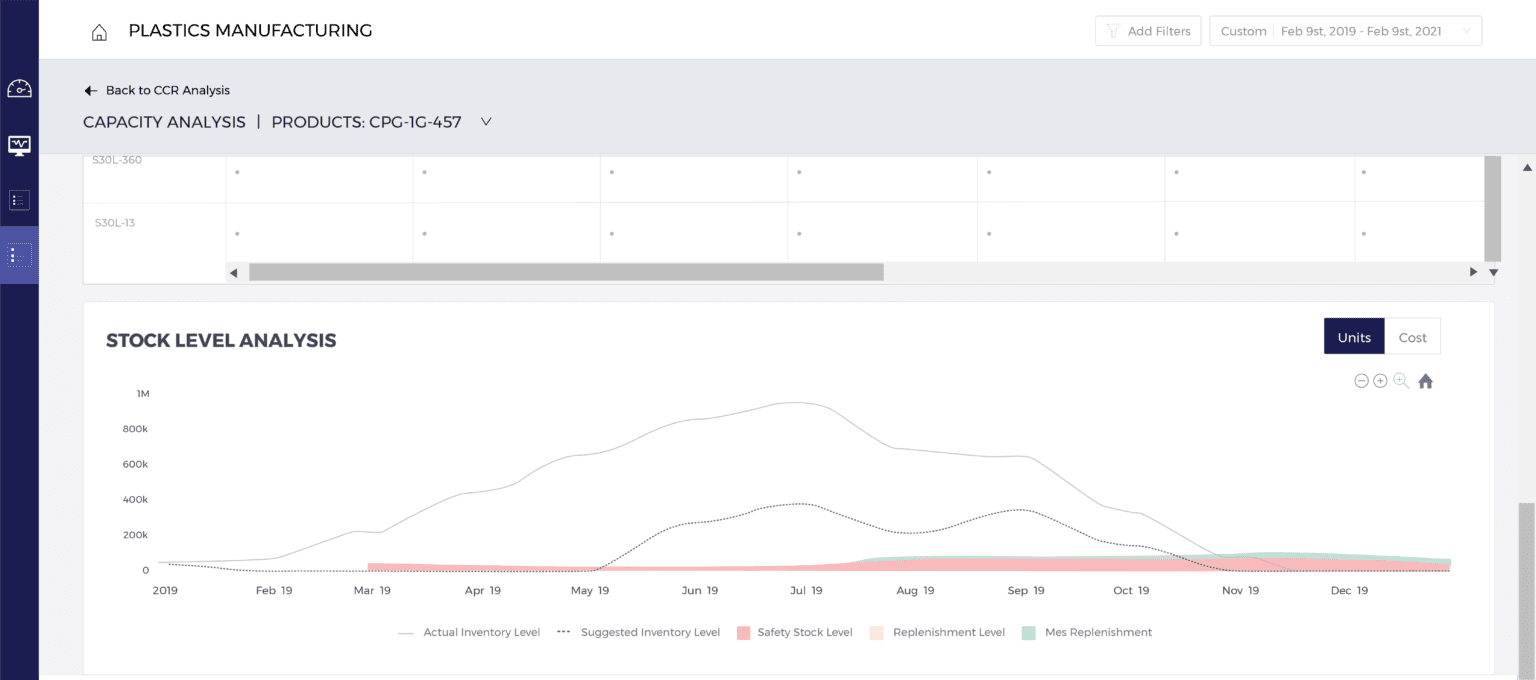
Task: Select the Safety Stock Level color swatch
Action: (744, 632)
